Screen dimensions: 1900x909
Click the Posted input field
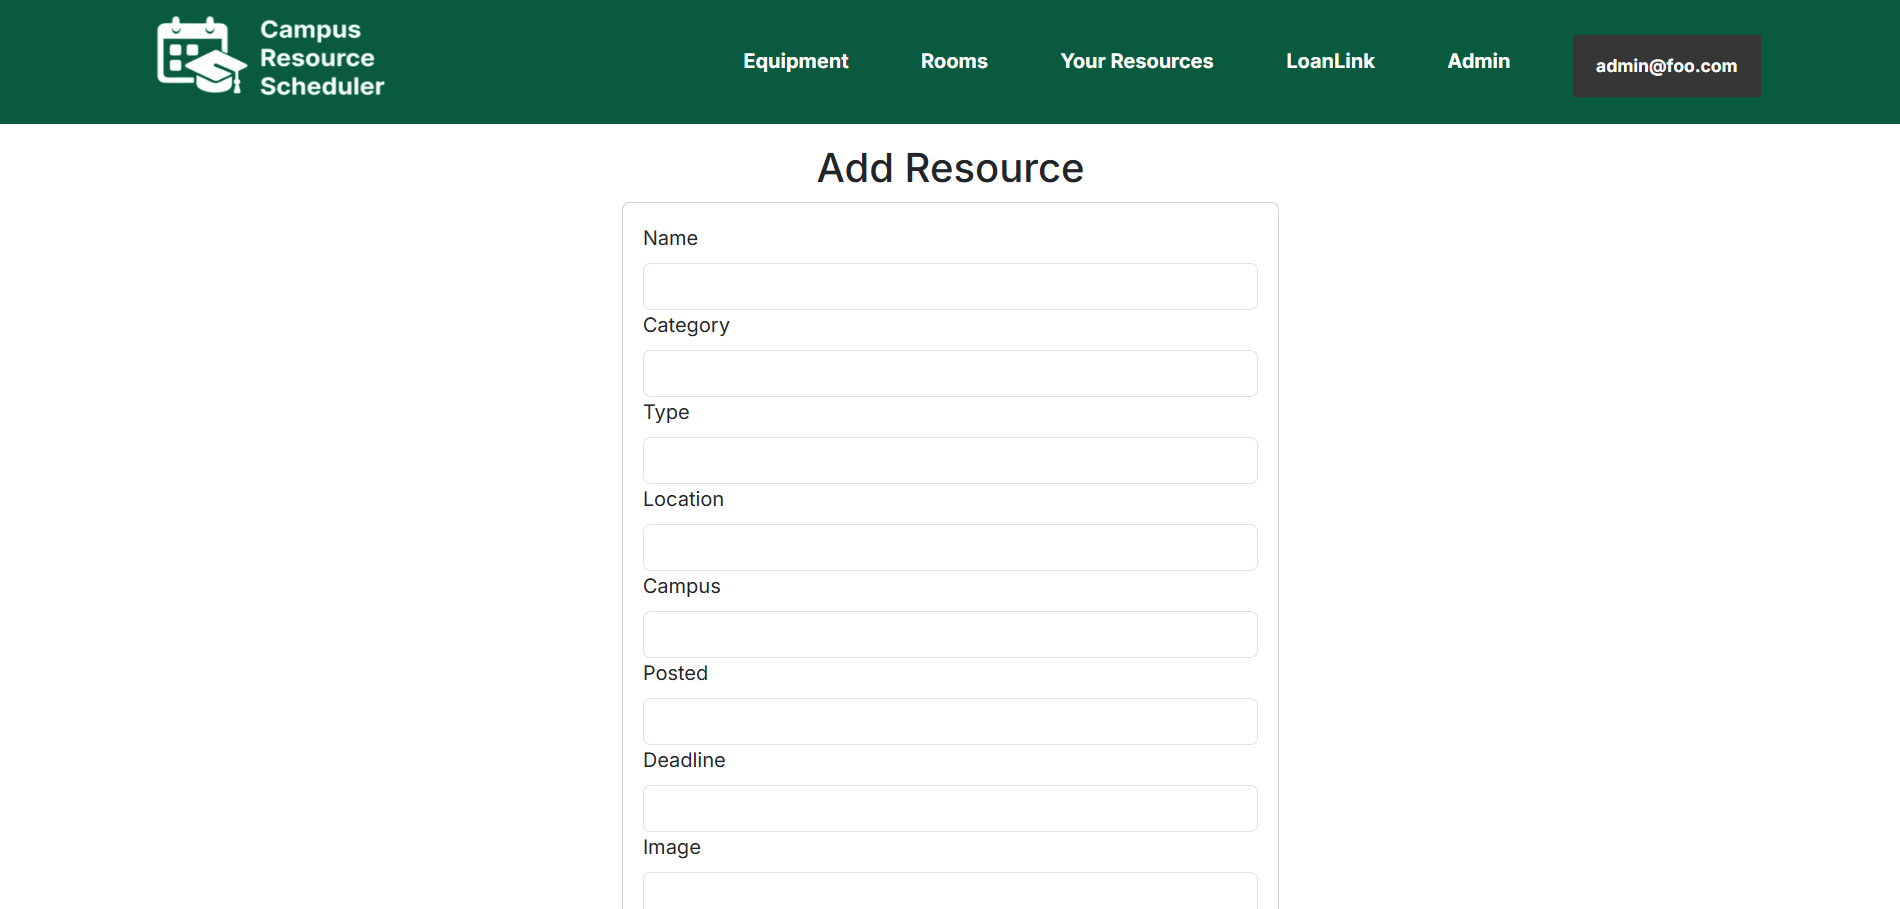point(949,722)
